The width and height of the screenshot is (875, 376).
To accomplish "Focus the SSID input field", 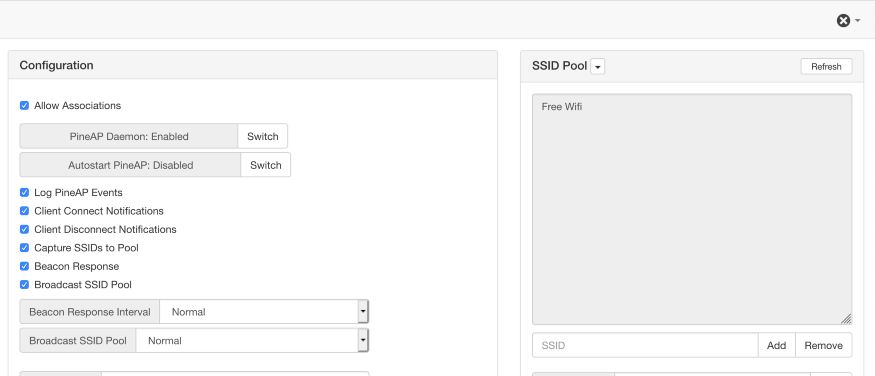I will coord(645,345).
